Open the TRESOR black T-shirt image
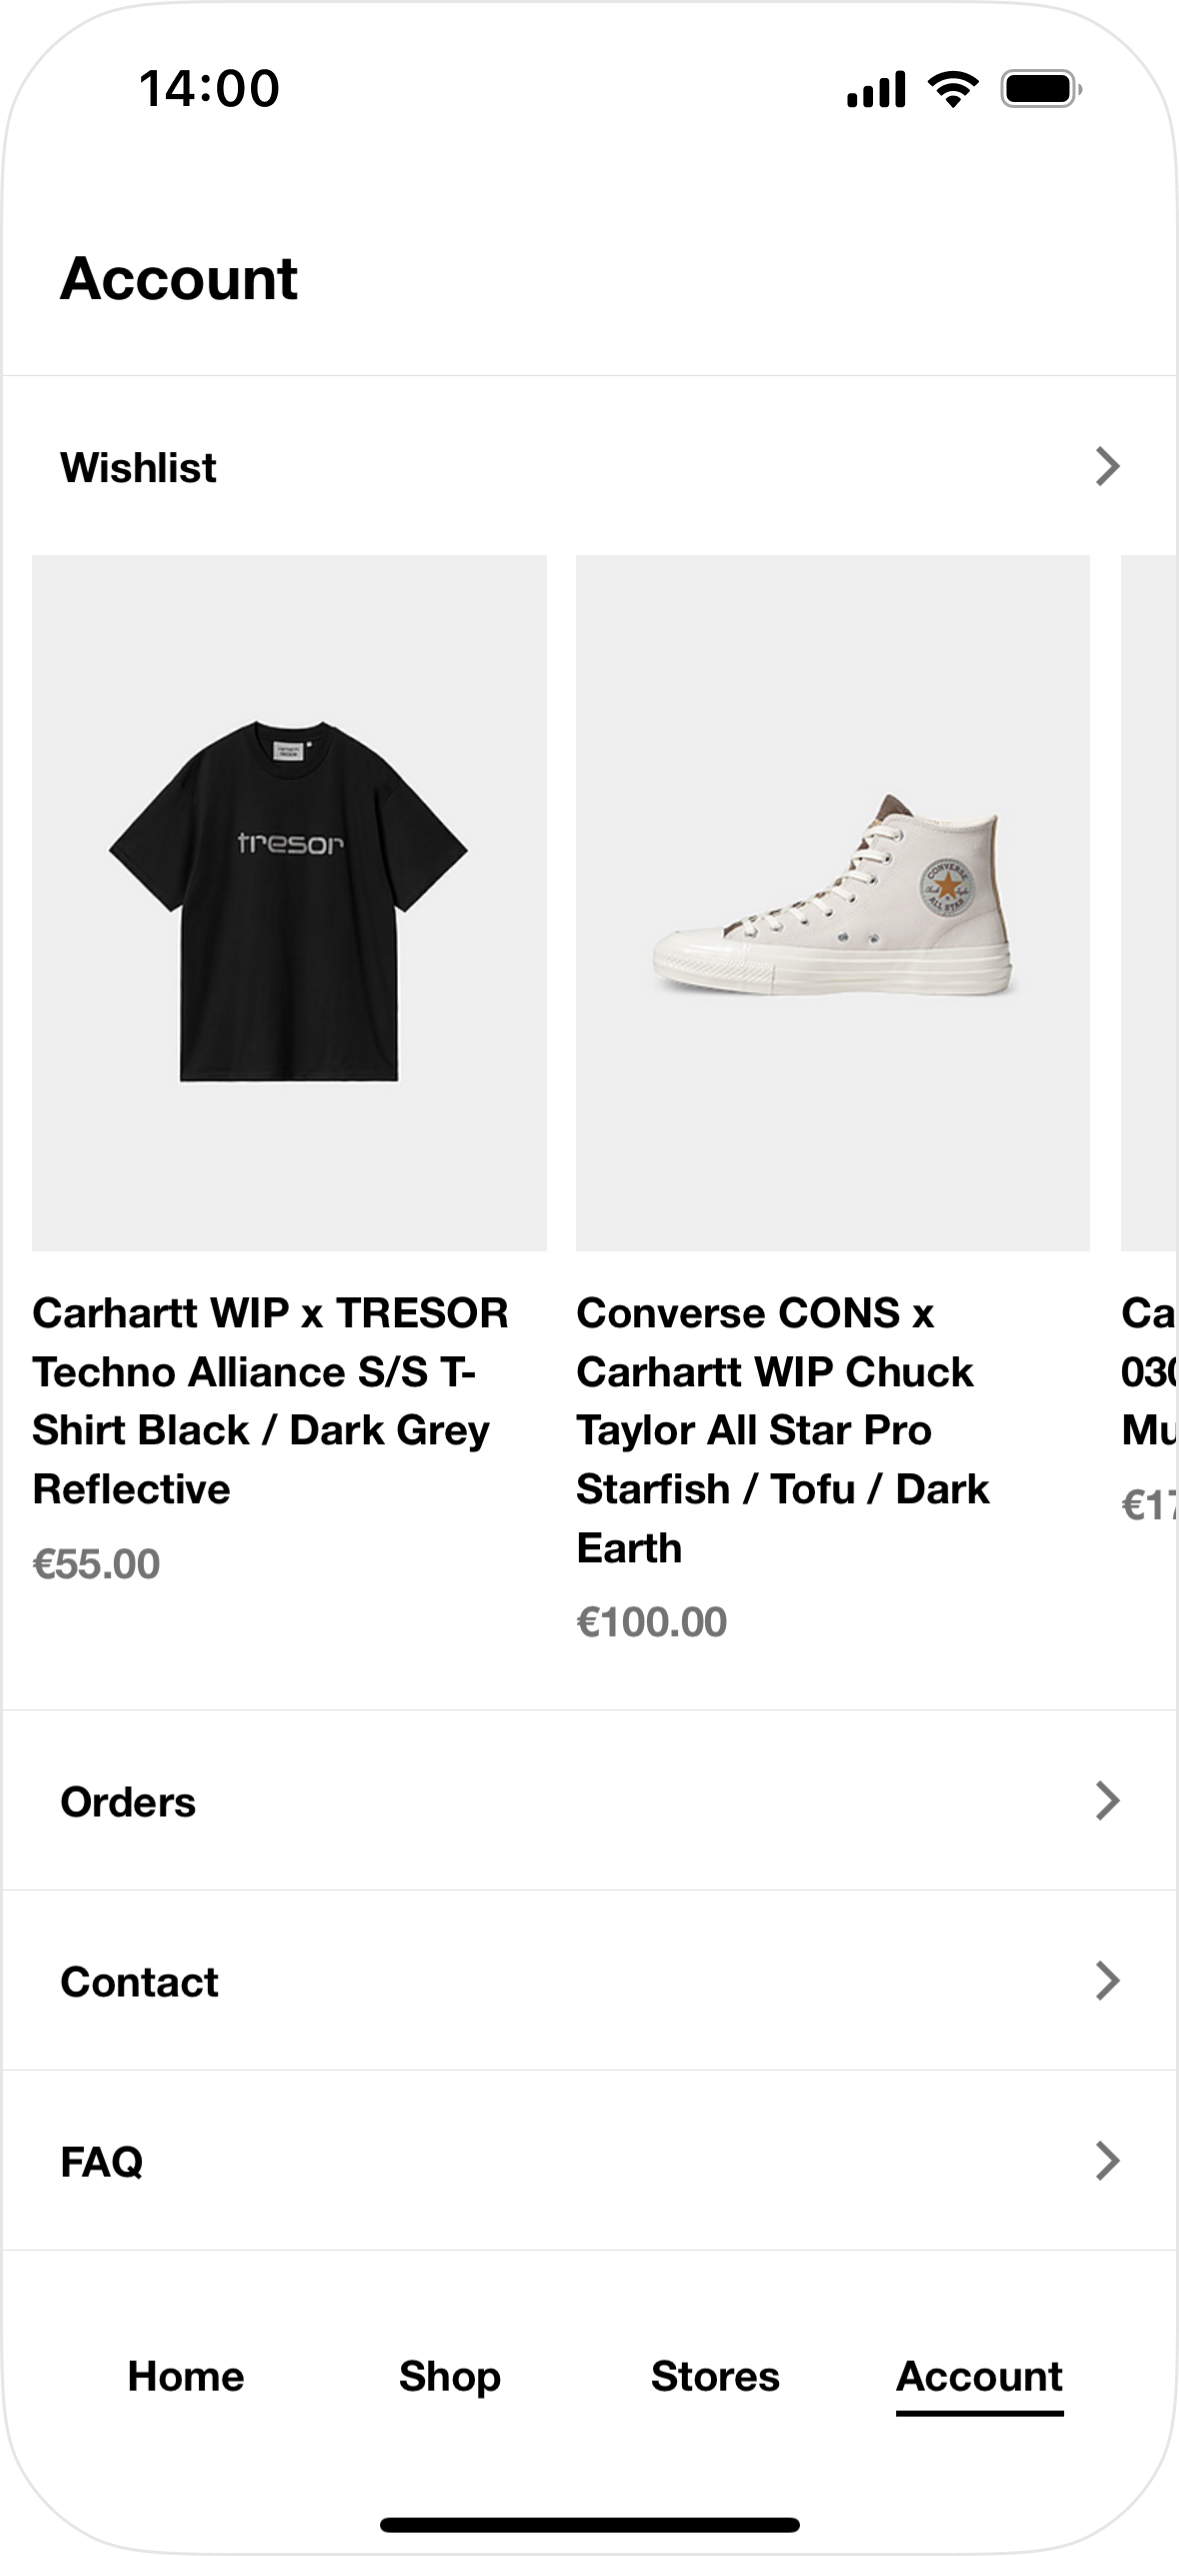This screenshot has width=1179, height=2556. click(x=289, y=902)
